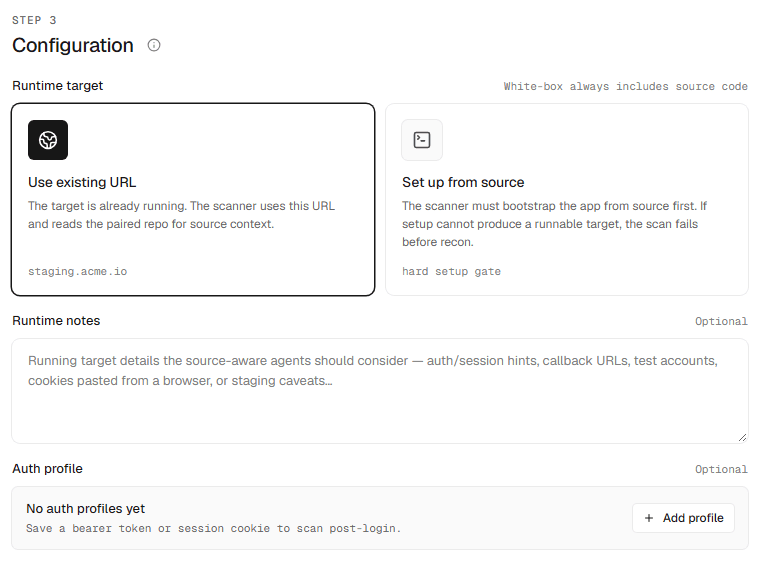
Task: Click the plus icon on Add profile
Action: (649, 518)
